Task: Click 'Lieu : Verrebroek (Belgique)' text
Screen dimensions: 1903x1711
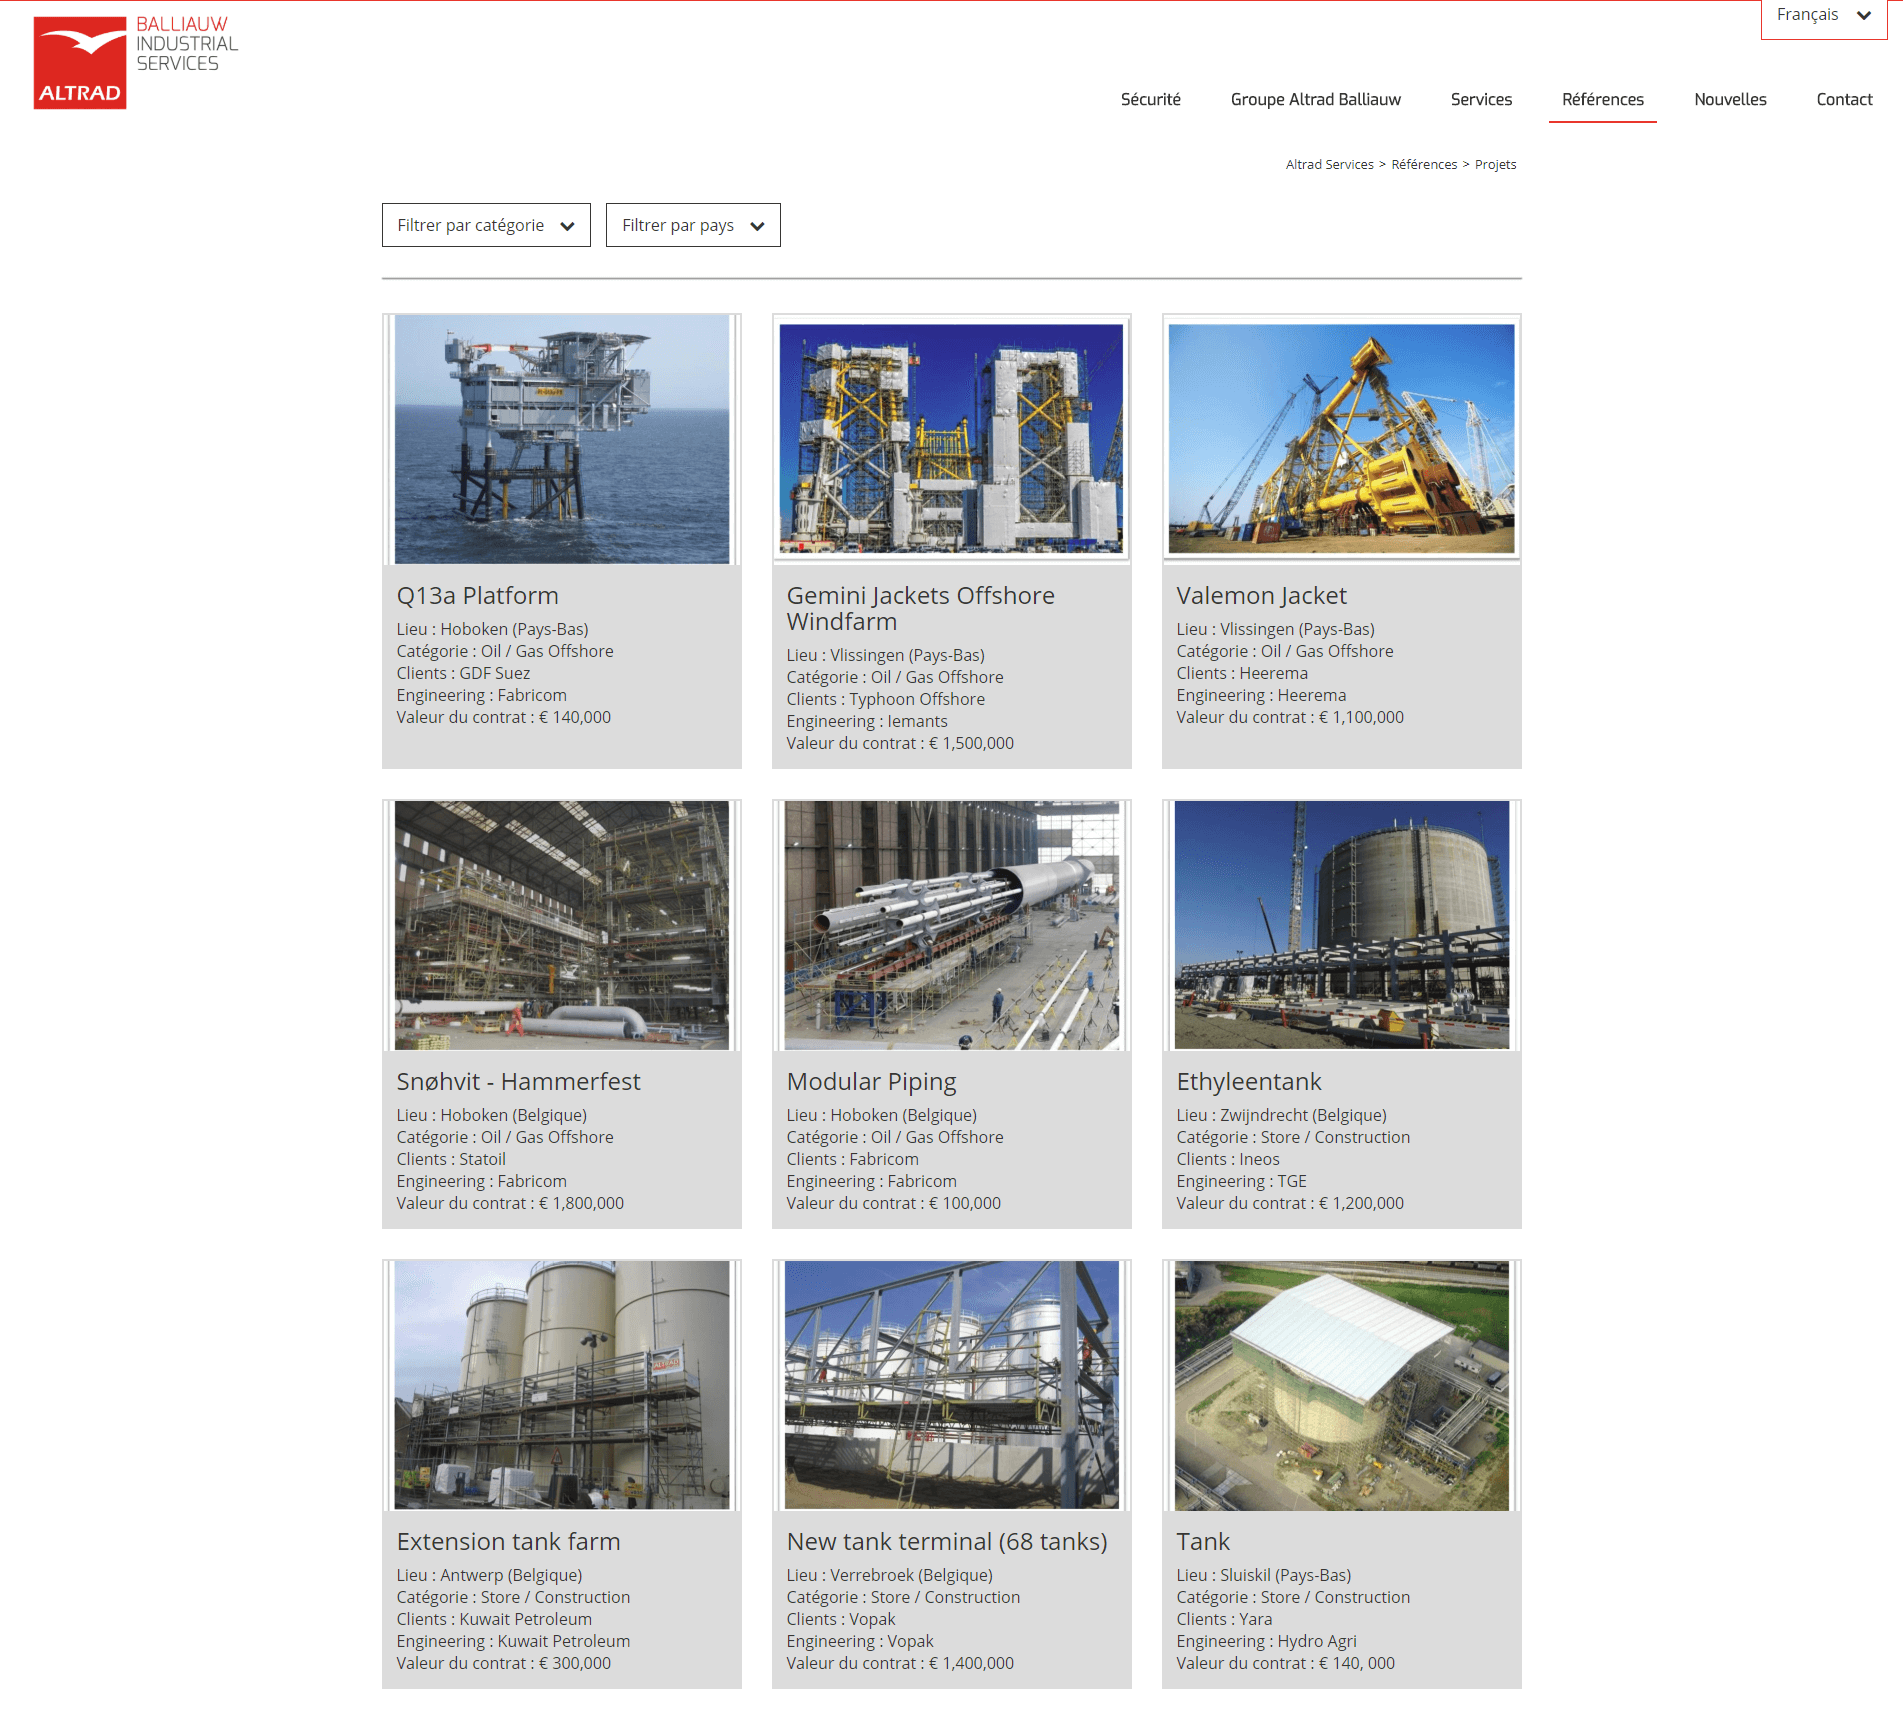Action: point(889,1575)
